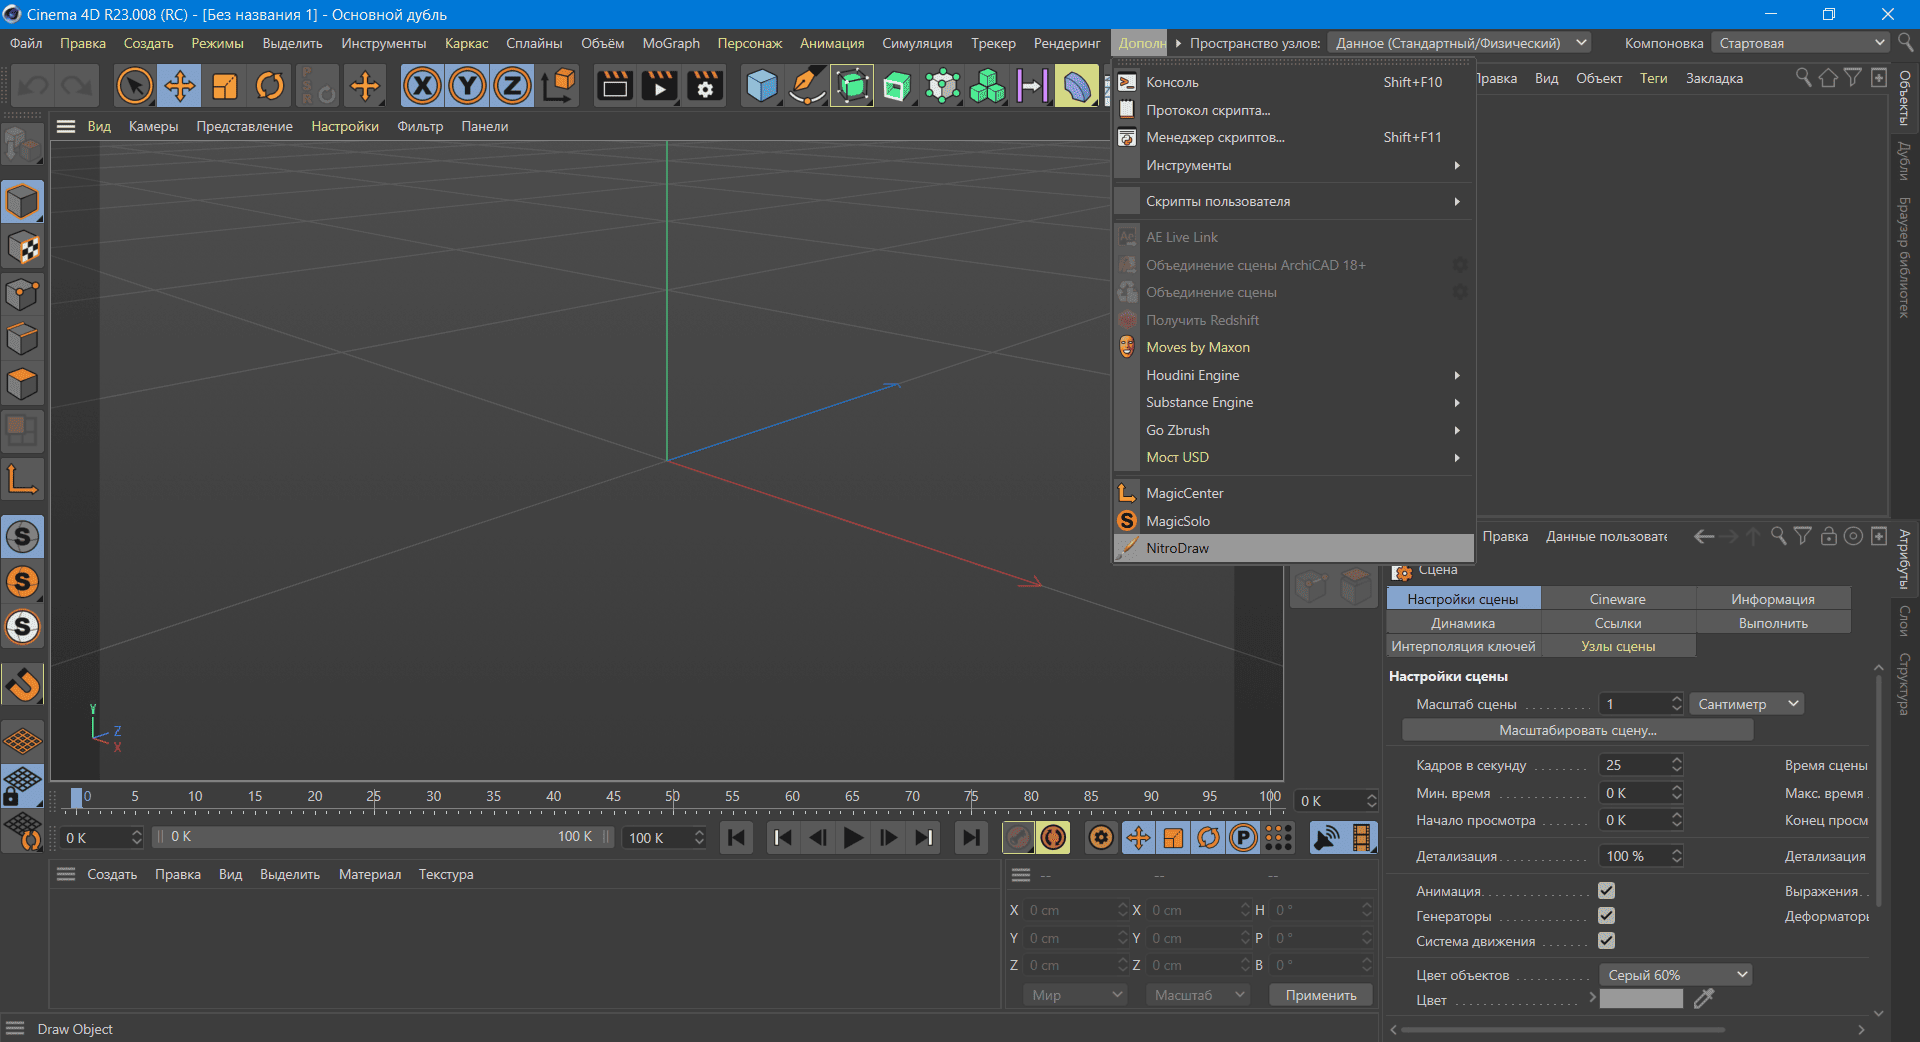Click the gray Цвет color swatch
Viewport: 1920px width, 1042px height.
coord(1641,999)
